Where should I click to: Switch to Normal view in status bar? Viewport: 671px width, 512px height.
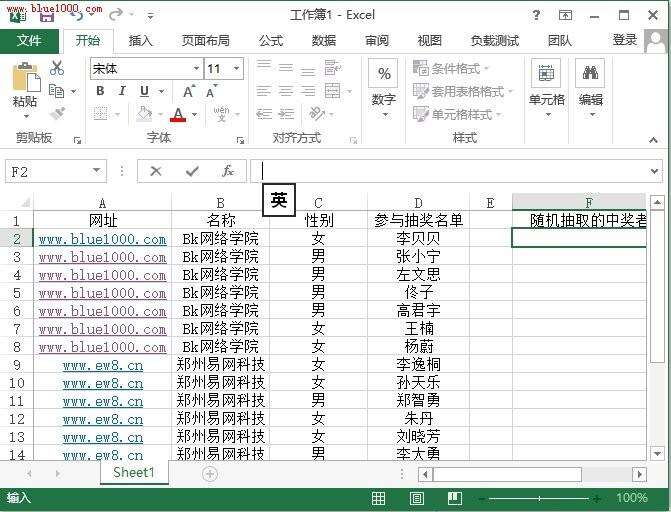tap(378, 498)
